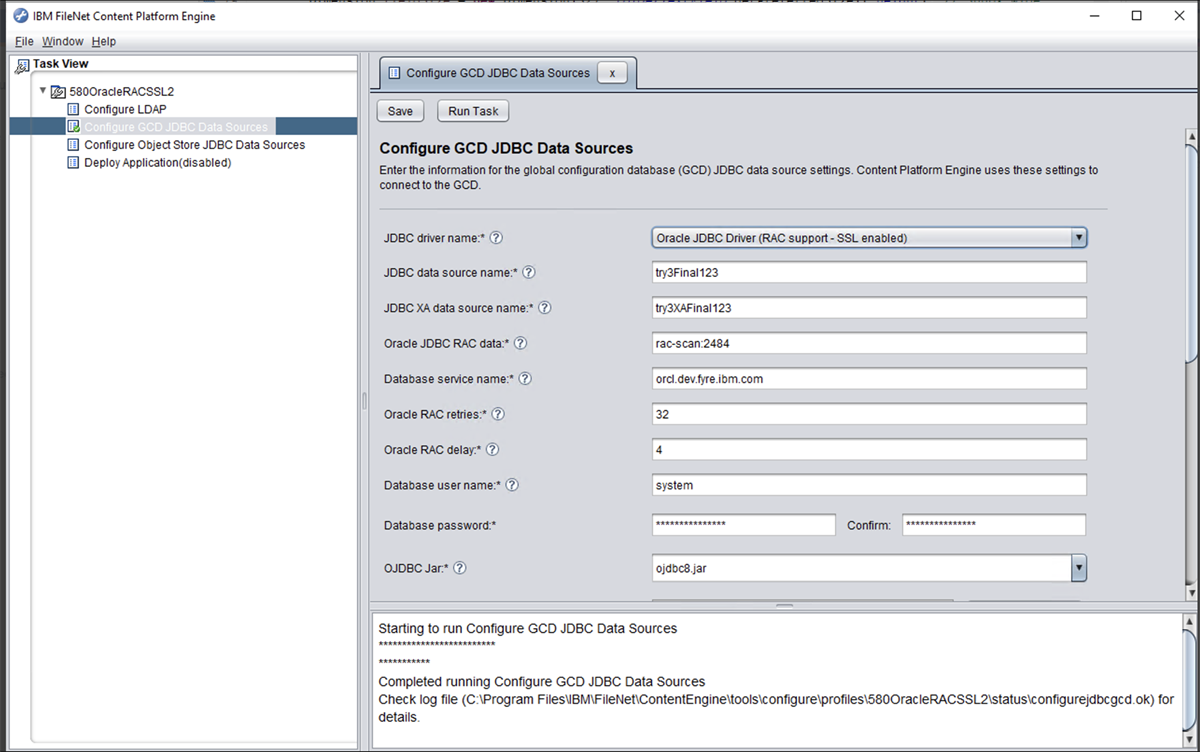
Task: Click help icon beside Oracle JDBC RAC data
Action: coord(520,343)
